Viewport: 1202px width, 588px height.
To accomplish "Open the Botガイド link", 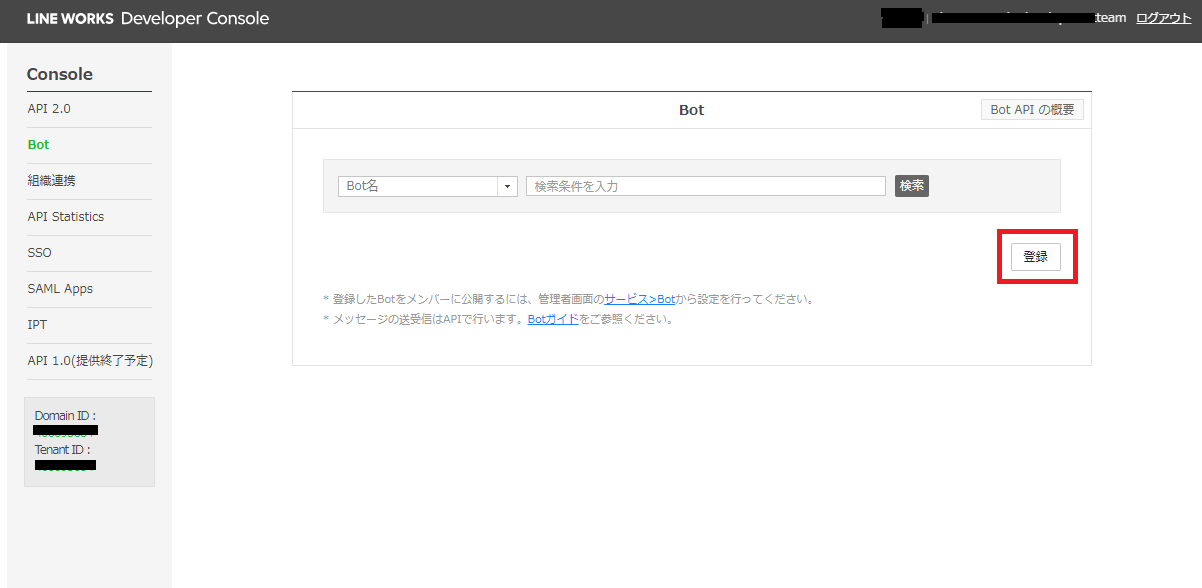I will click(552, 320).
